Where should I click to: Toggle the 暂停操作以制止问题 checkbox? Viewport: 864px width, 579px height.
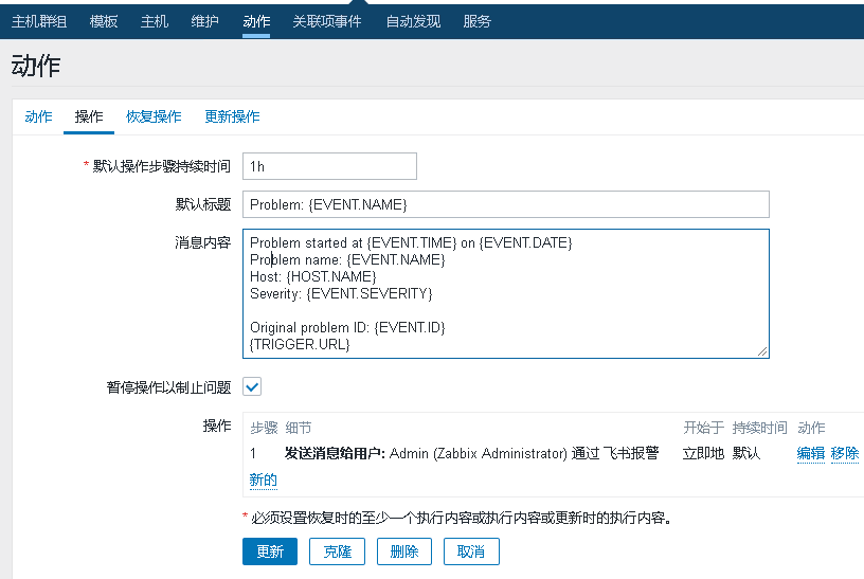click(x=252, y=387)
